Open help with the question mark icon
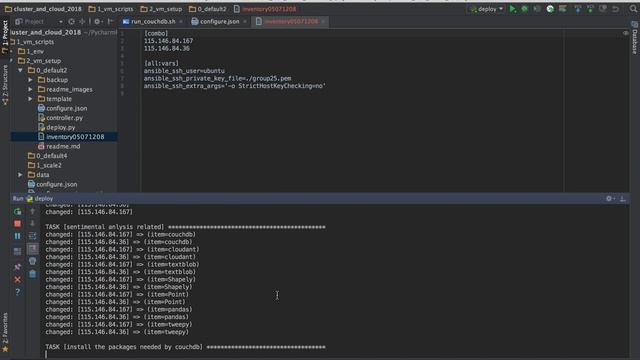 pyautogui.click(x=18, y=292)
